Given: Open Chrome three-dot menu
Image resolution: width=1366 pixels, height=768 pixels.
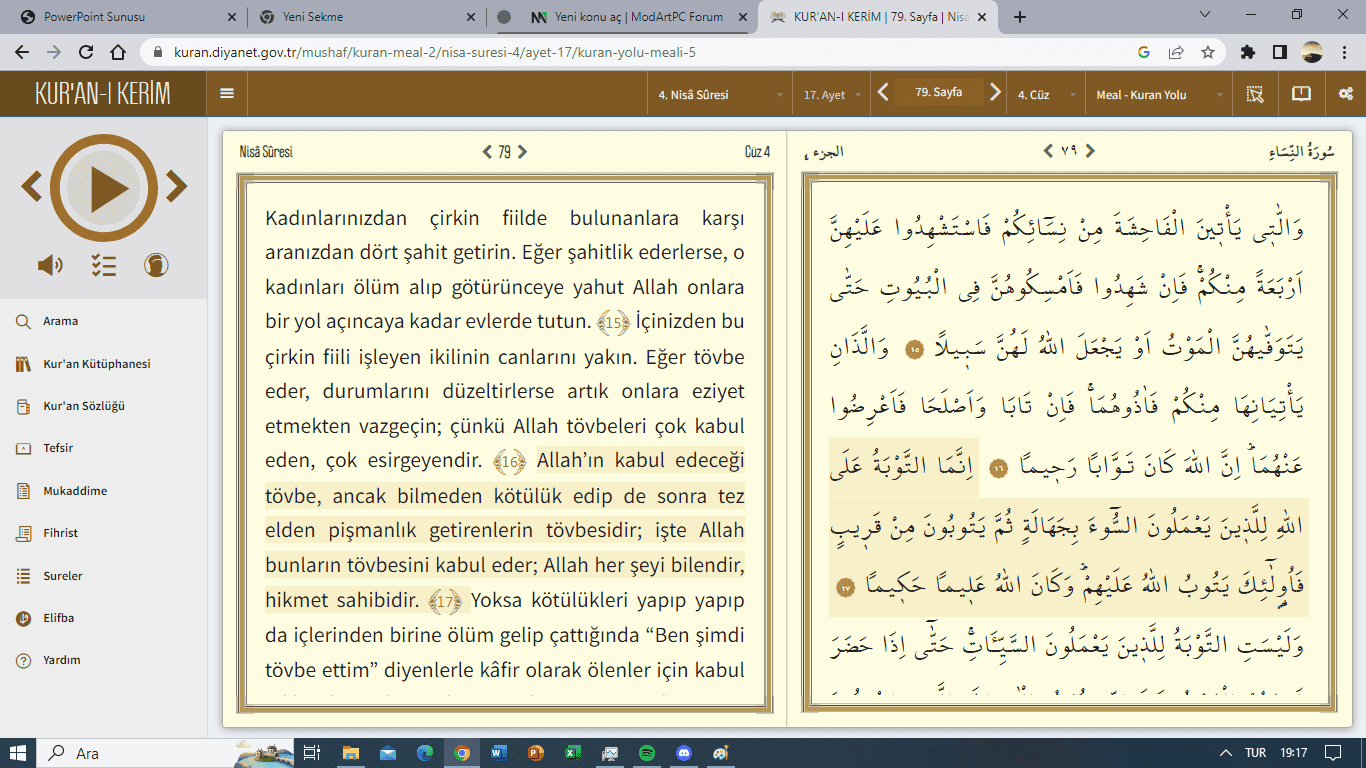Looking at the screenshot, I should [1344, 52].
